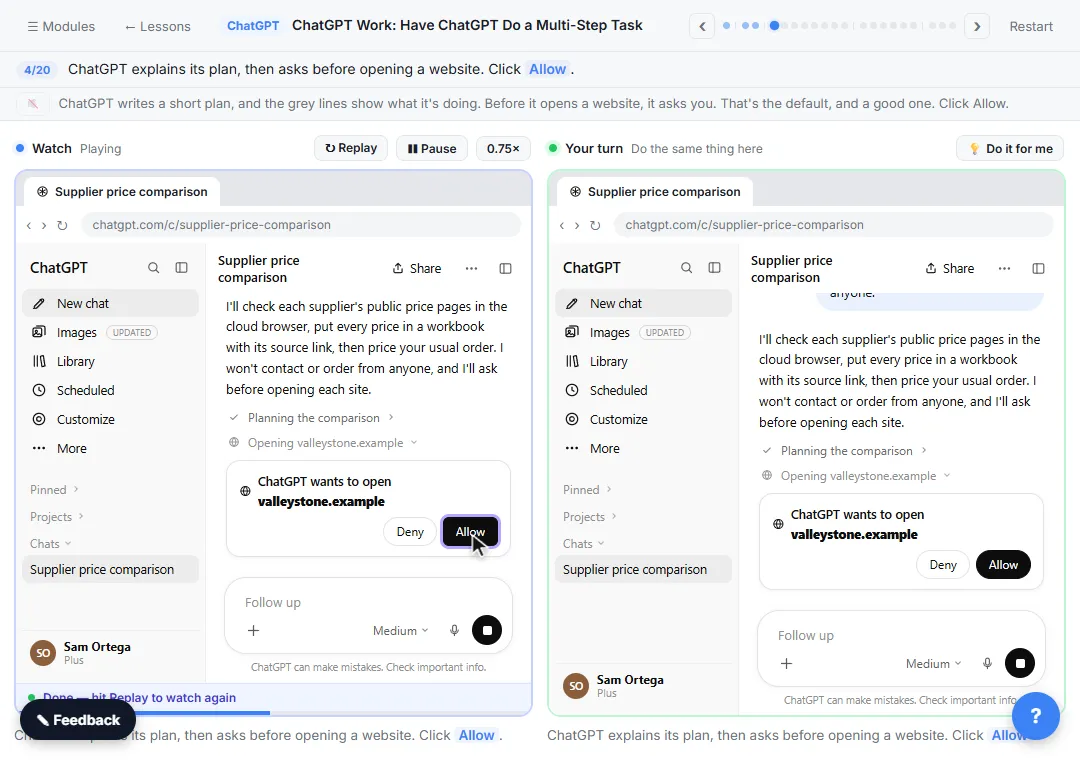Open Library in Your turn pane
1080x760 pixels.
(x=643, y=361)
